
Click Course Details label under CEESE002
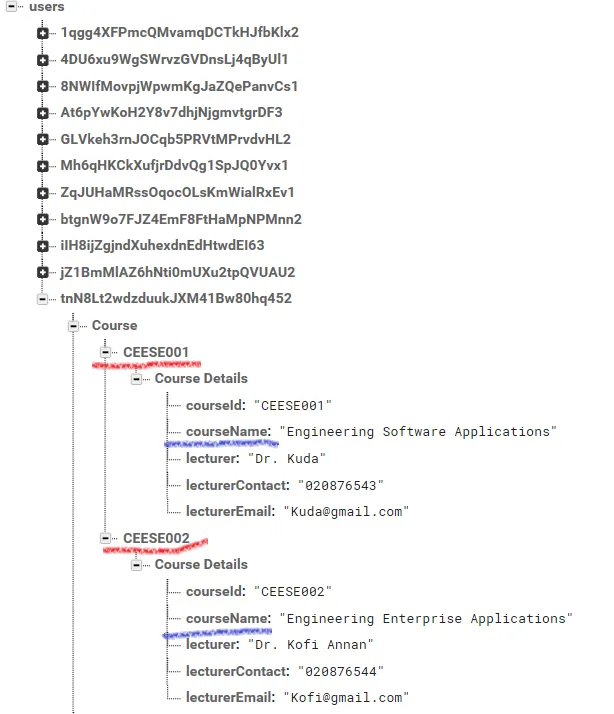tap(201, 565)
